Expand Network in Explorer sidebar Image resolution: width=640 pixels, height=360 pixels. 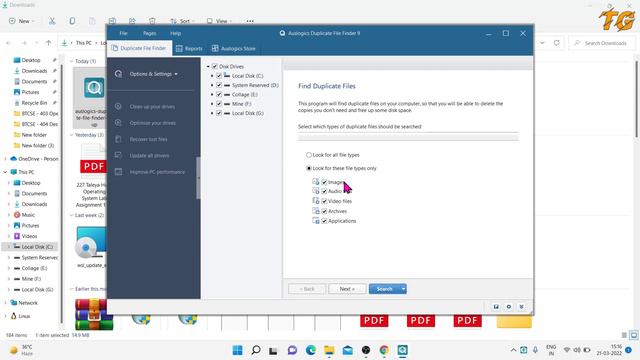pyautogui.click(x=5, y=303)
